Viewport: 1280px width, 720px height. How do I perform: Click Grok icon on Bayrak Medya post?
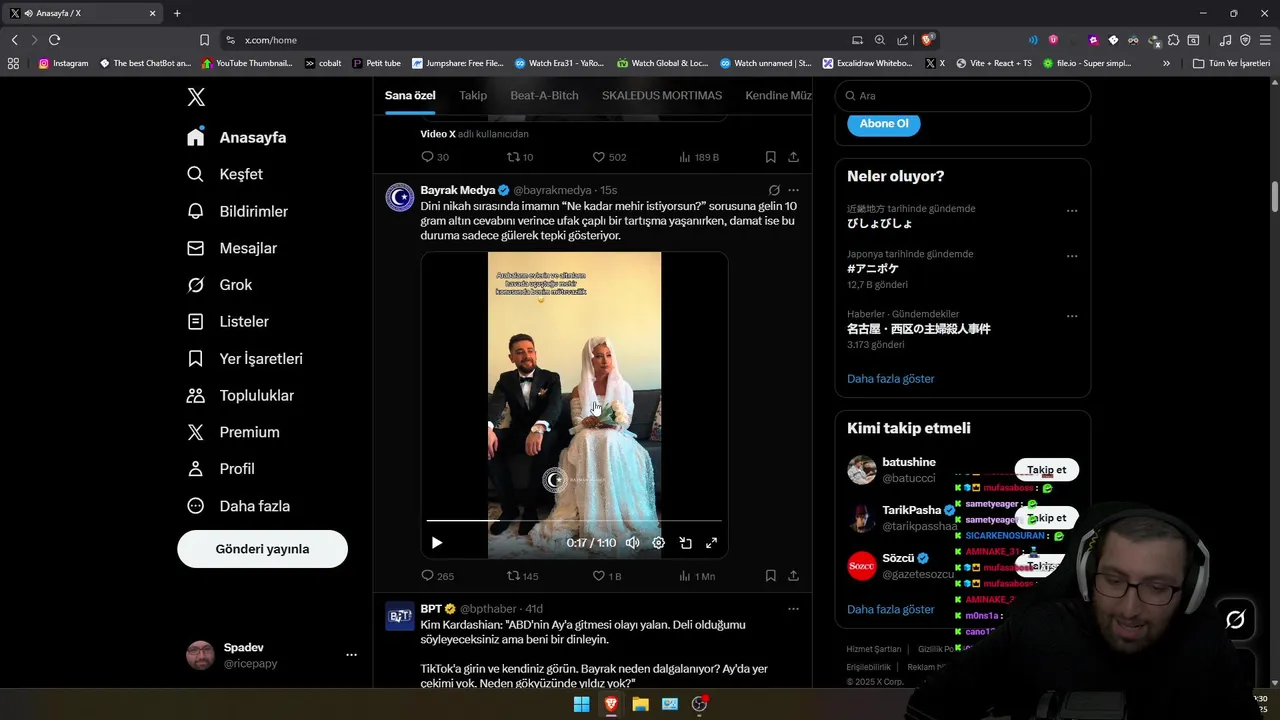tap(774, 190)
